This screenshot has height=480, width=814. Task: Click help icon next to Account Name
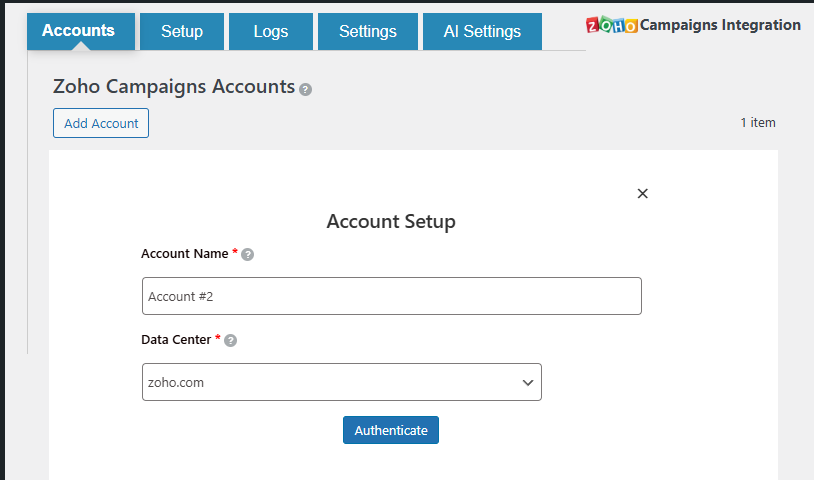(248, 255)
